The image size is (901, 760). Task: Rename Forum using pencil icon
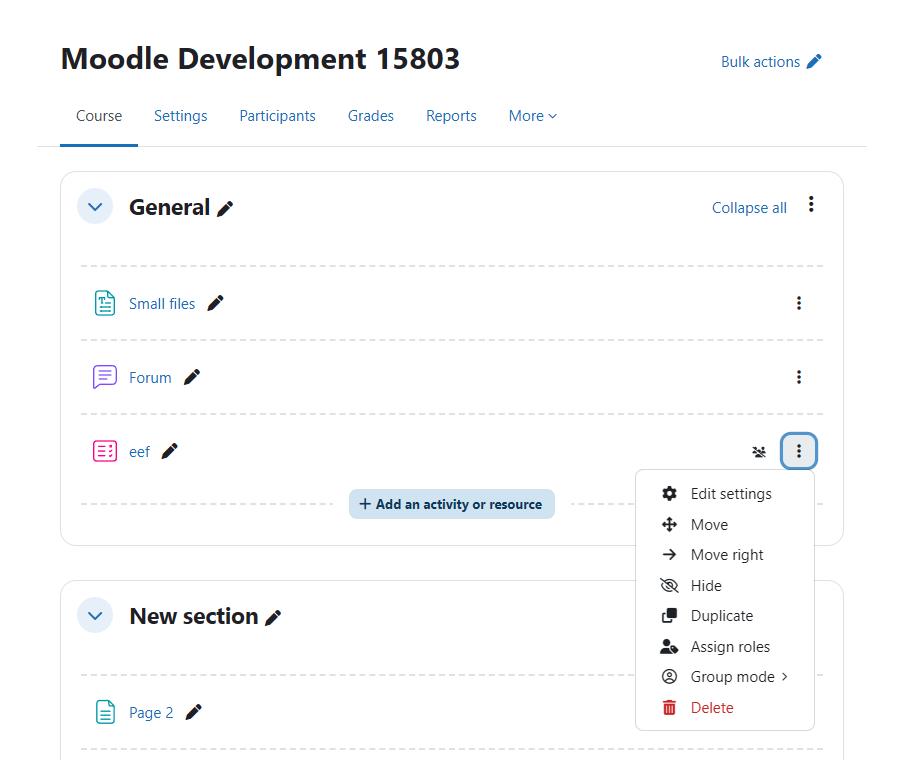coord(192,377)
